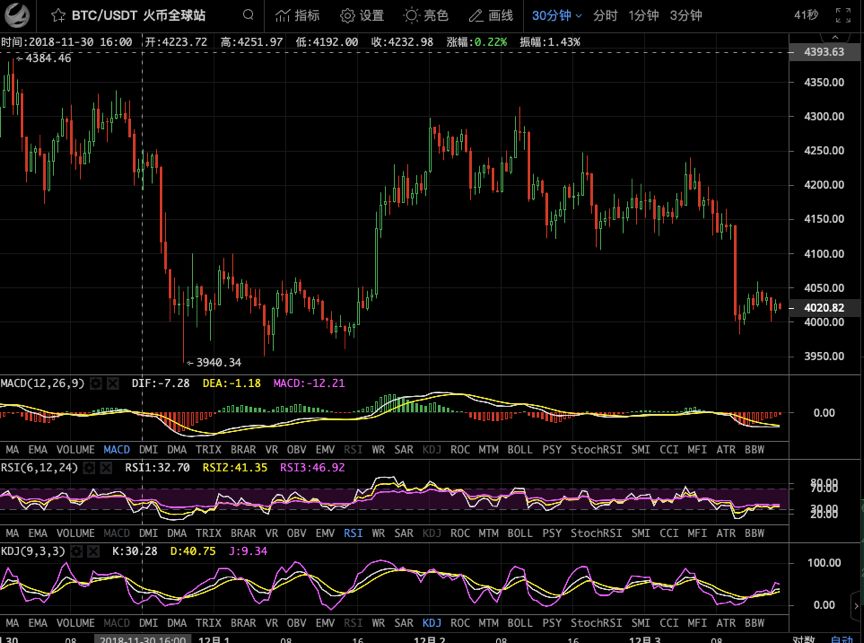Open the symbol search magnifier
The height and width of the screenshot is (643, 864).
[x=248, y=16]
